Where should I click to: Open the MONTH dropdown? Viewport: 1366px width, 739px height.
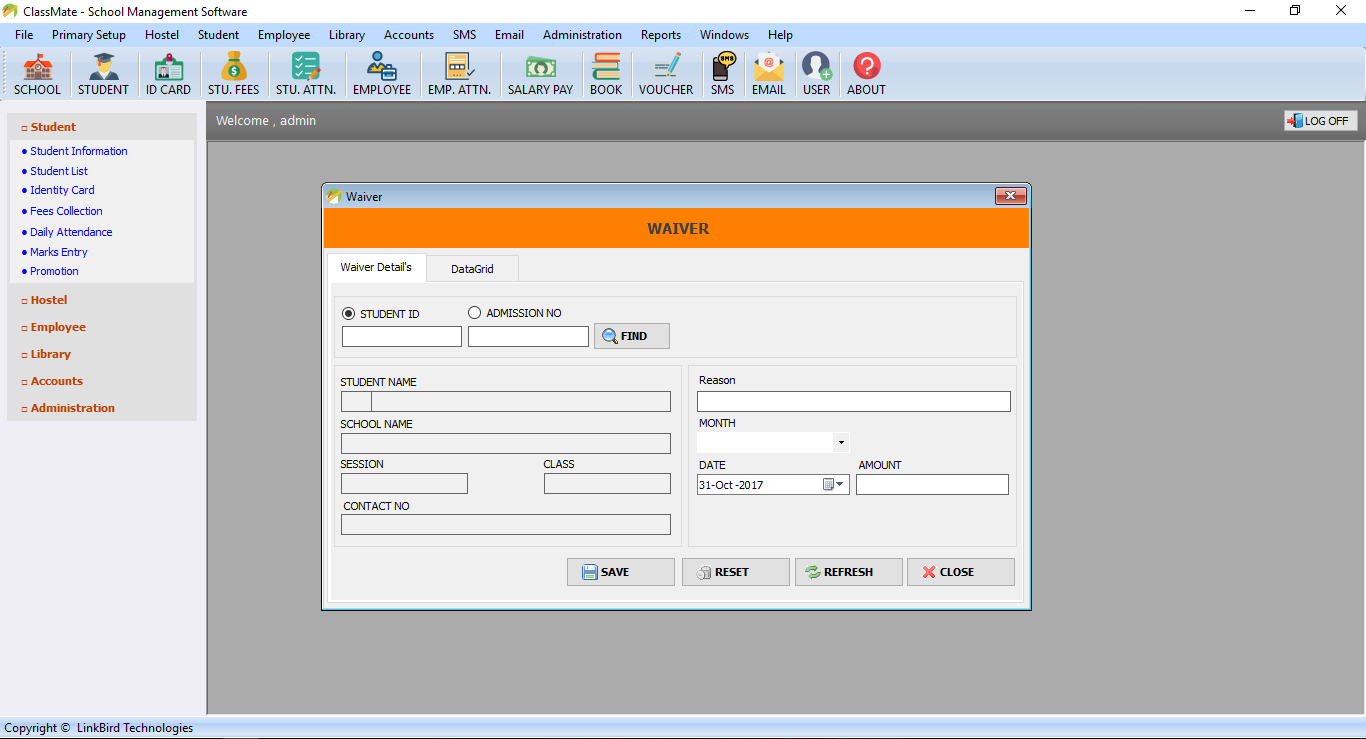point(841,441)
